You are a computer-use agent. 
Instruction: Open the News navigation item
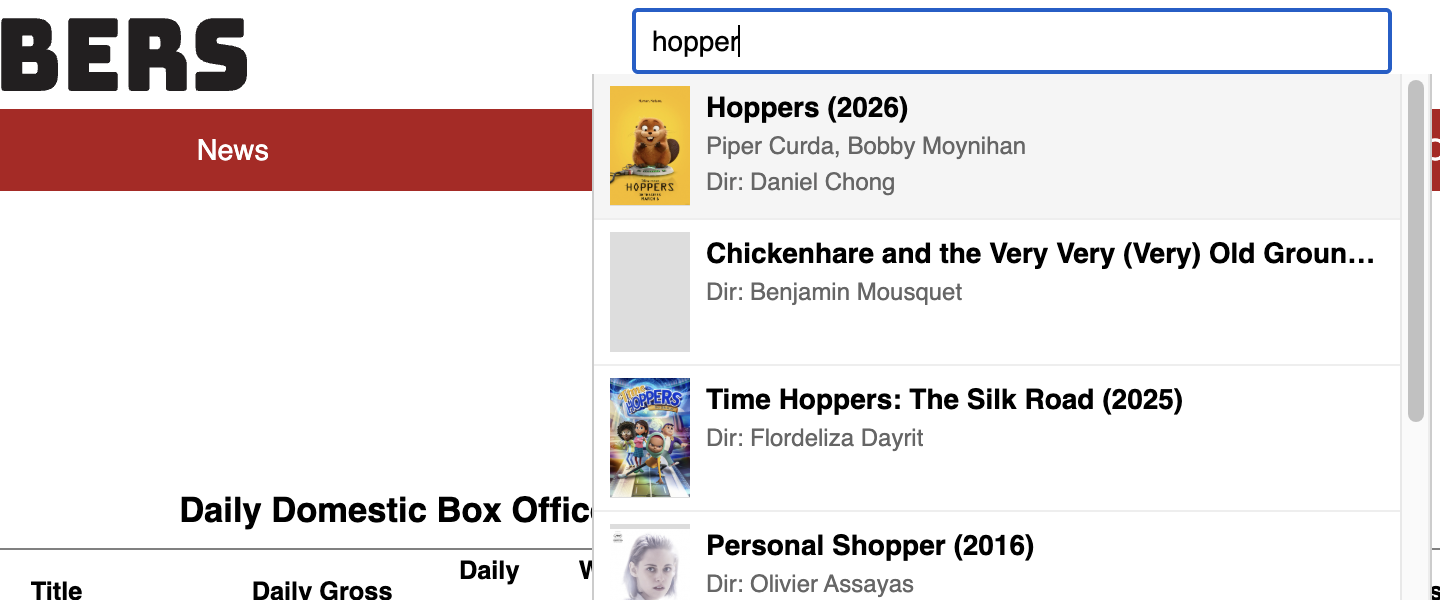click(x=232, y=150)
